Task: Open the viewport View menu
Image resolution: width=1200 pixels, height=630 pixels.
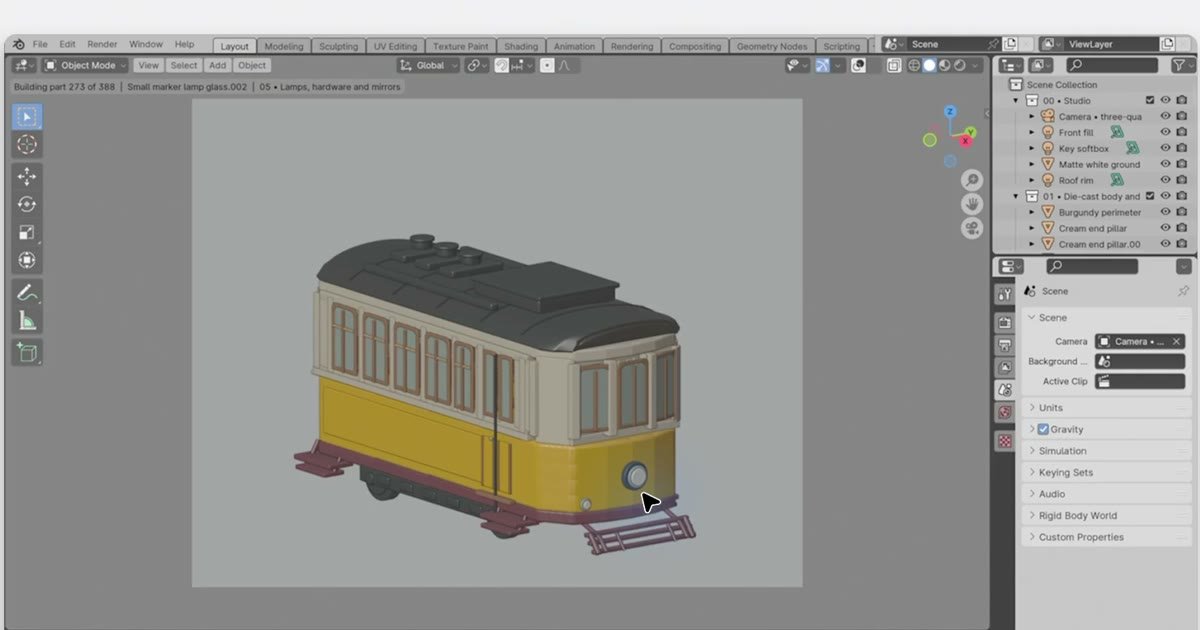Action: pos(148,65)
